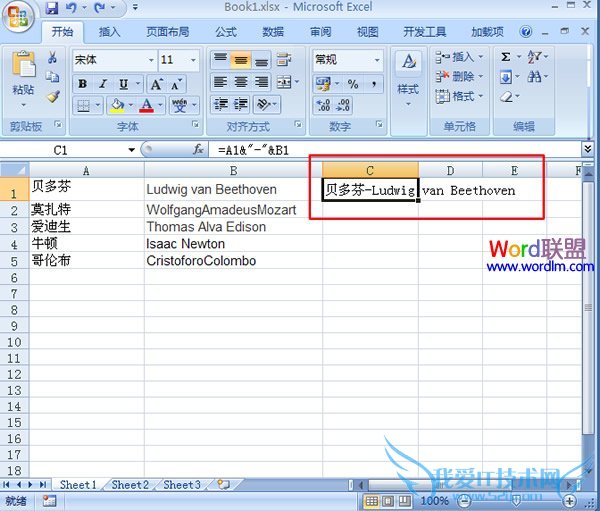Switch to the Sheet2 tab
The image size is (600, 511).
pos(130,485)
